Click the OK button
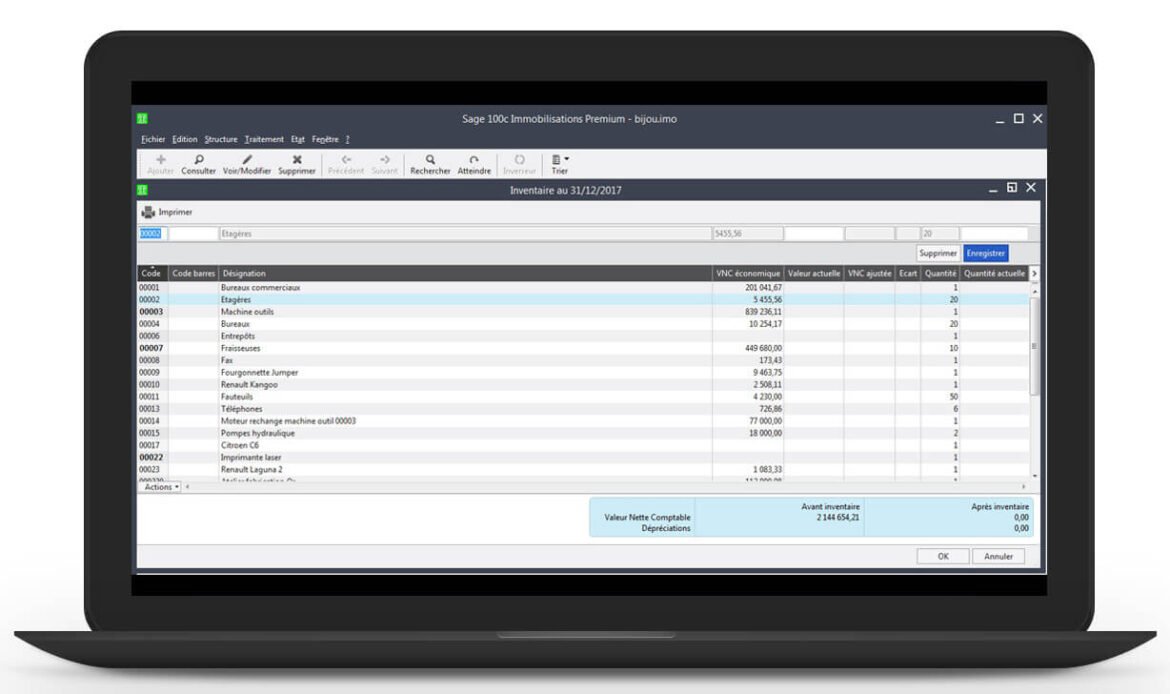This screenshot has width=1170, height=694. (x=942, y=555)
